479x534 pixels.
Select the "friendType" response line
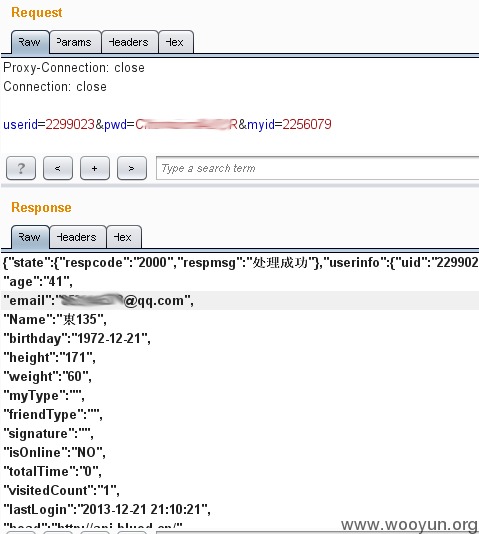53,414
